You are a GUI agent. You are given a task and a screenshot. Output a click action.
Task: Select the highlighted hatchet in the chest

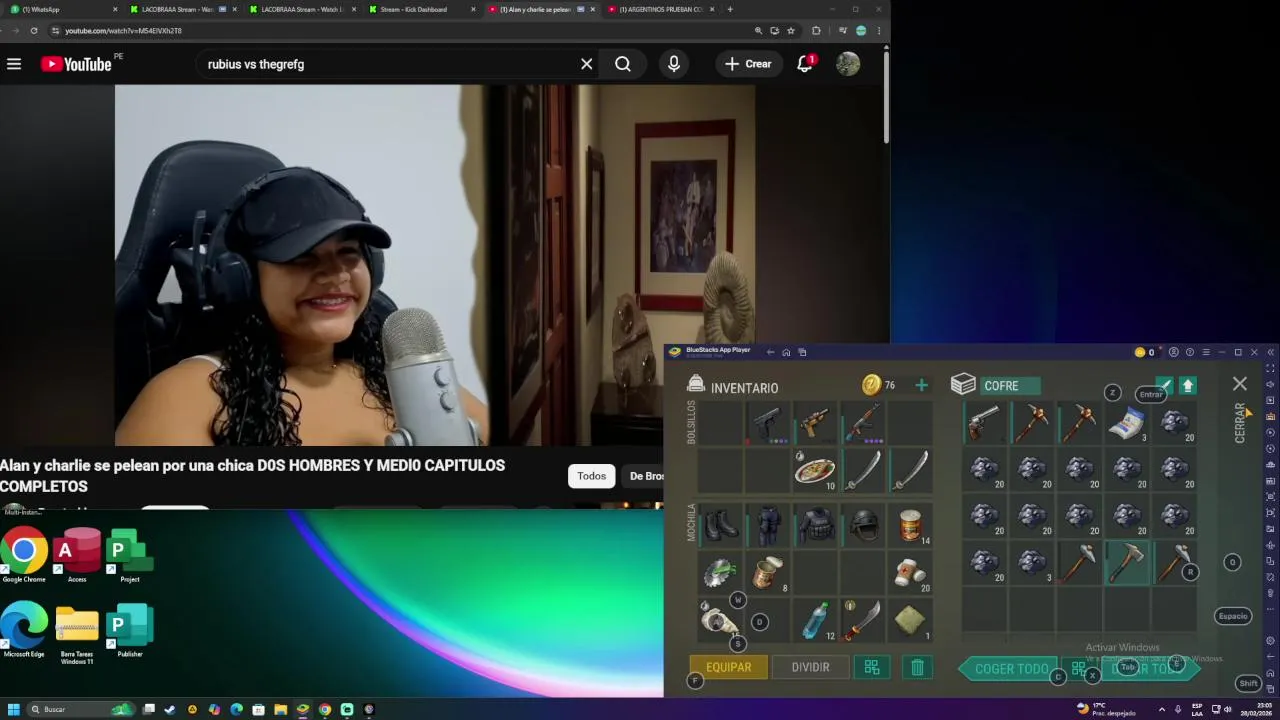point(1127,563)
